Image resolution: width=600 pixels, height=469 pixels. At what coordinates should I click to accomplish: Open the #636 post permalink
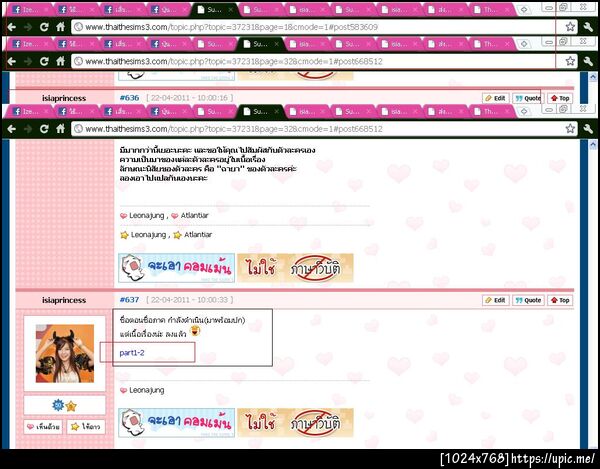click(x=129, y=98)
